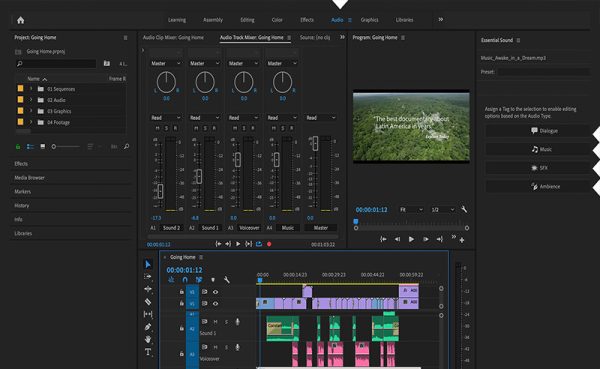Select the Track Select Forward tool

pyautogui.click(x=148, y=276)
